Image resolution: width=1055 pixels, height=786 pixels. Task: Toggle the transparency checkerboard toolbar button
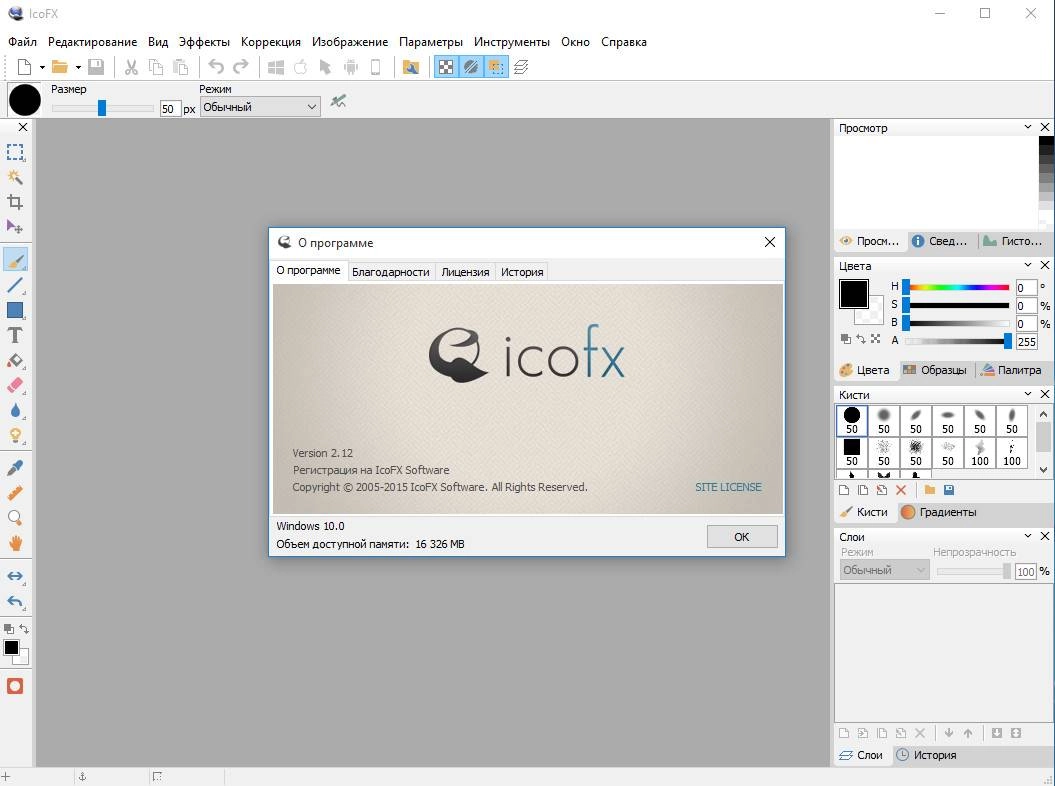tap(446, 67)
